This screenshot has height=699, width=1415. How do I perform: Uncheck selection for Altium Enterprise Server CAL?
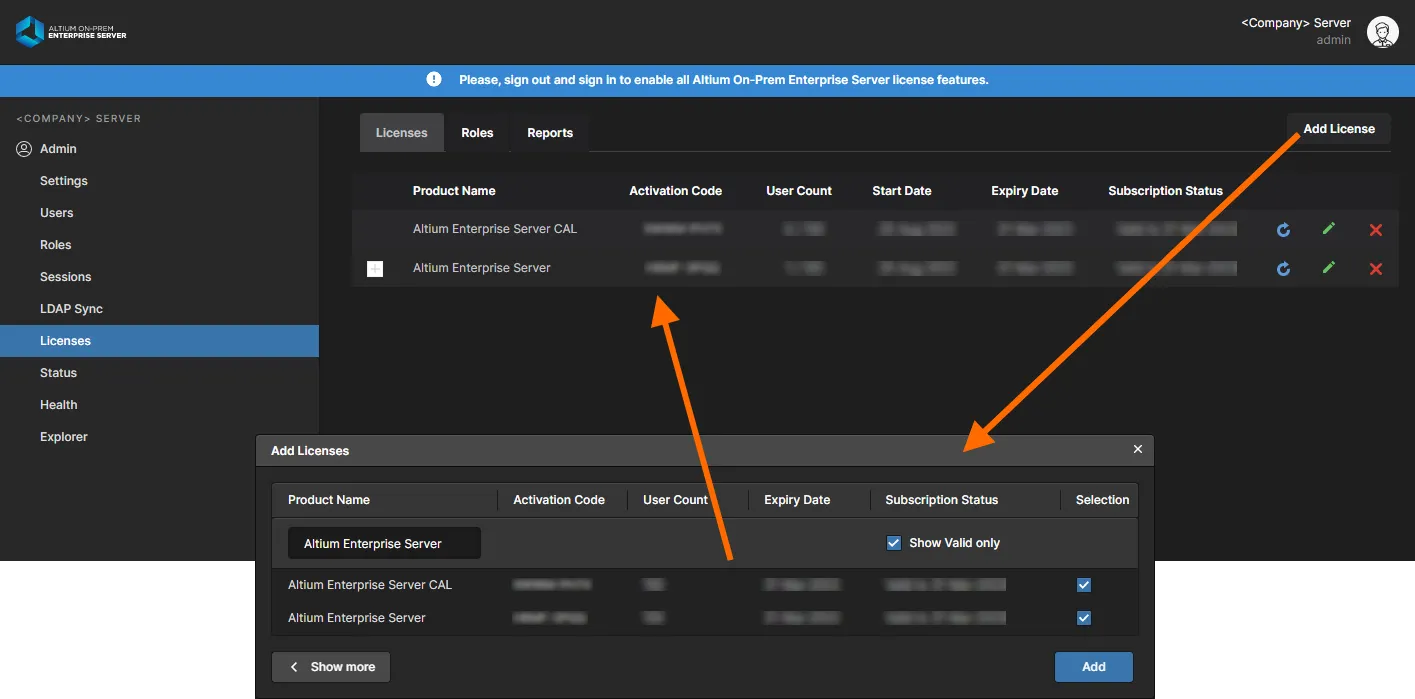(x=1084, y=585)
